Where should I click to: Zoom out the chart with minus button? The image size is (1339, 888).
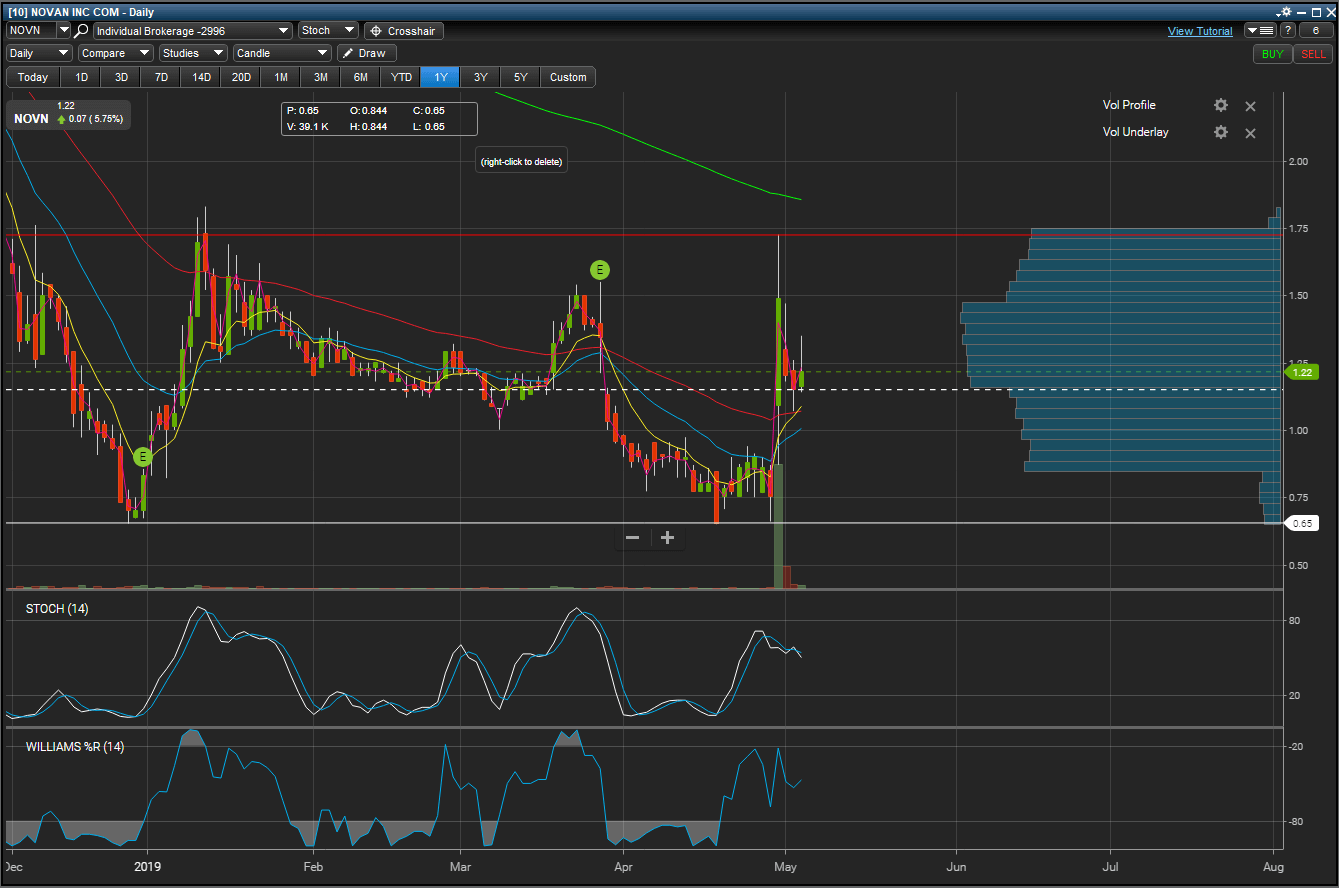click(632, 538)
